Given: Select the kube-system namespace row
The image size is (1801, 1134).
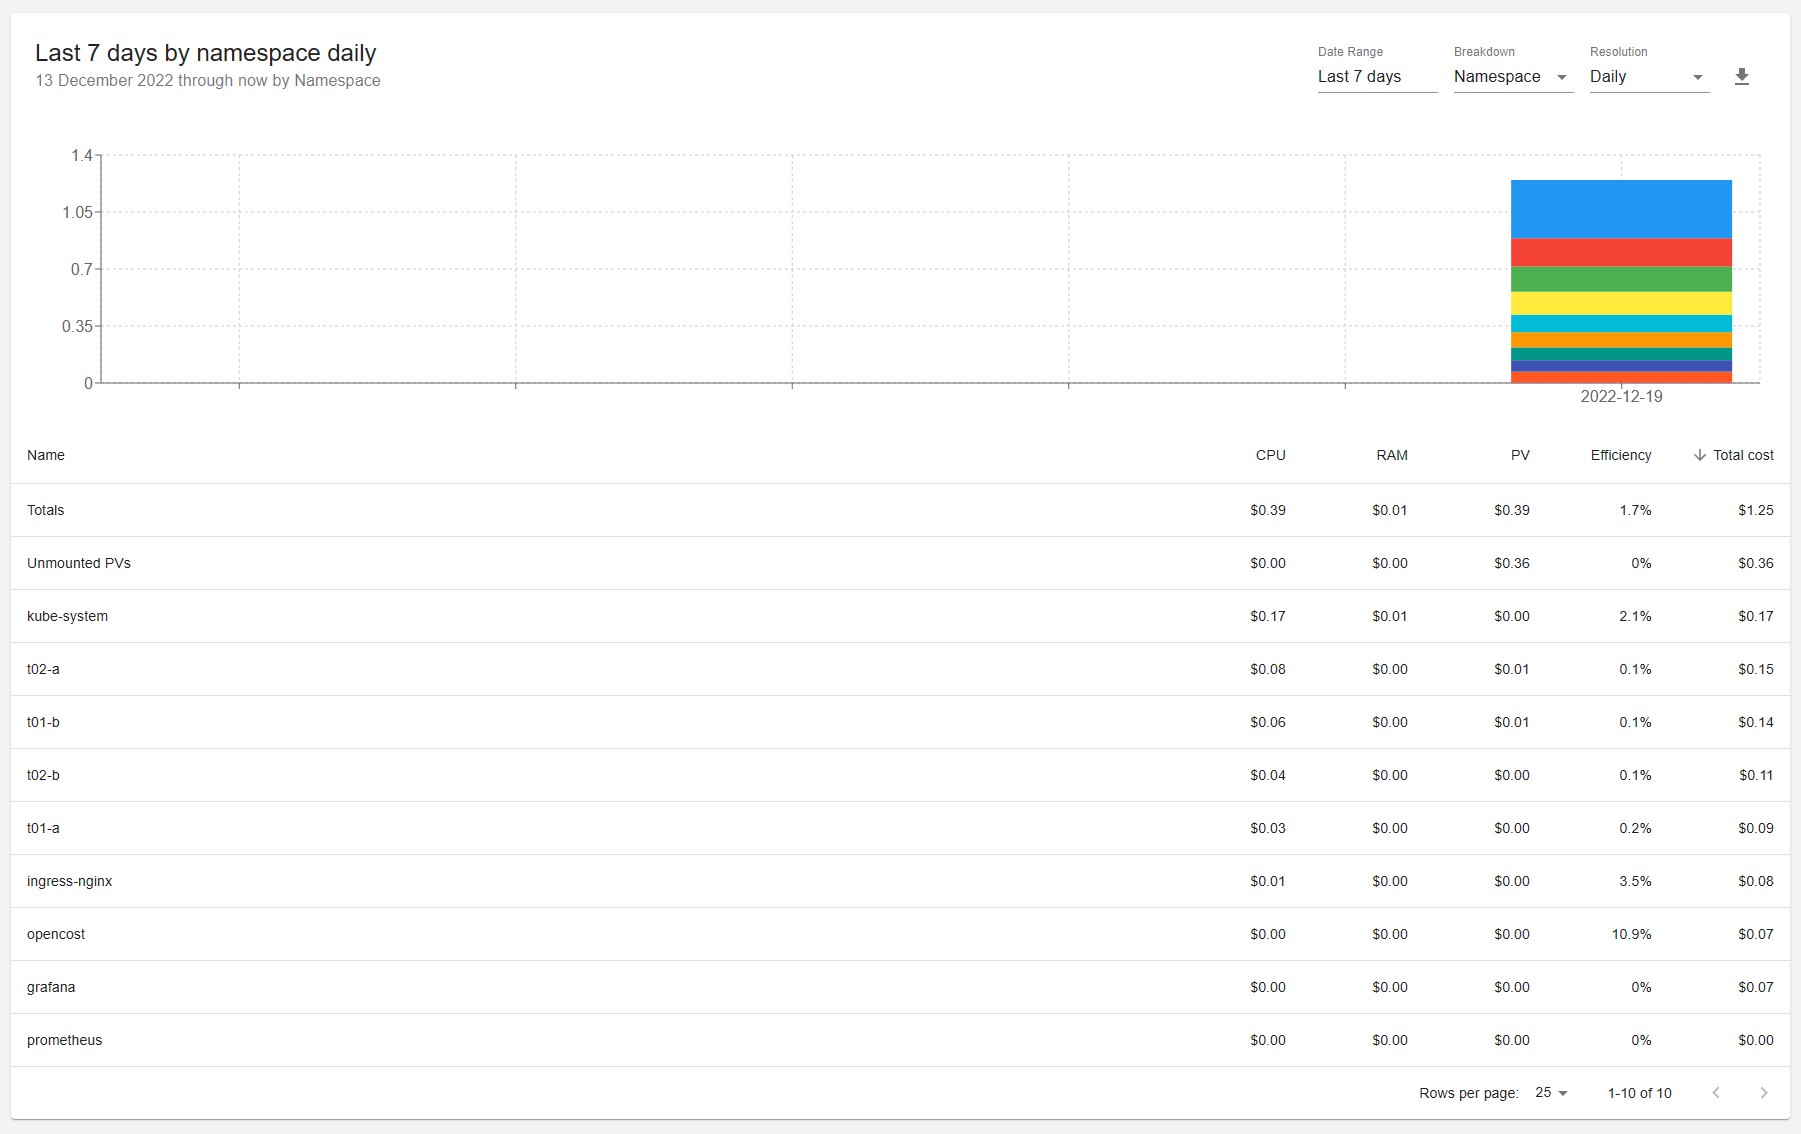Looking at the screenshot, I should (68, 616).
